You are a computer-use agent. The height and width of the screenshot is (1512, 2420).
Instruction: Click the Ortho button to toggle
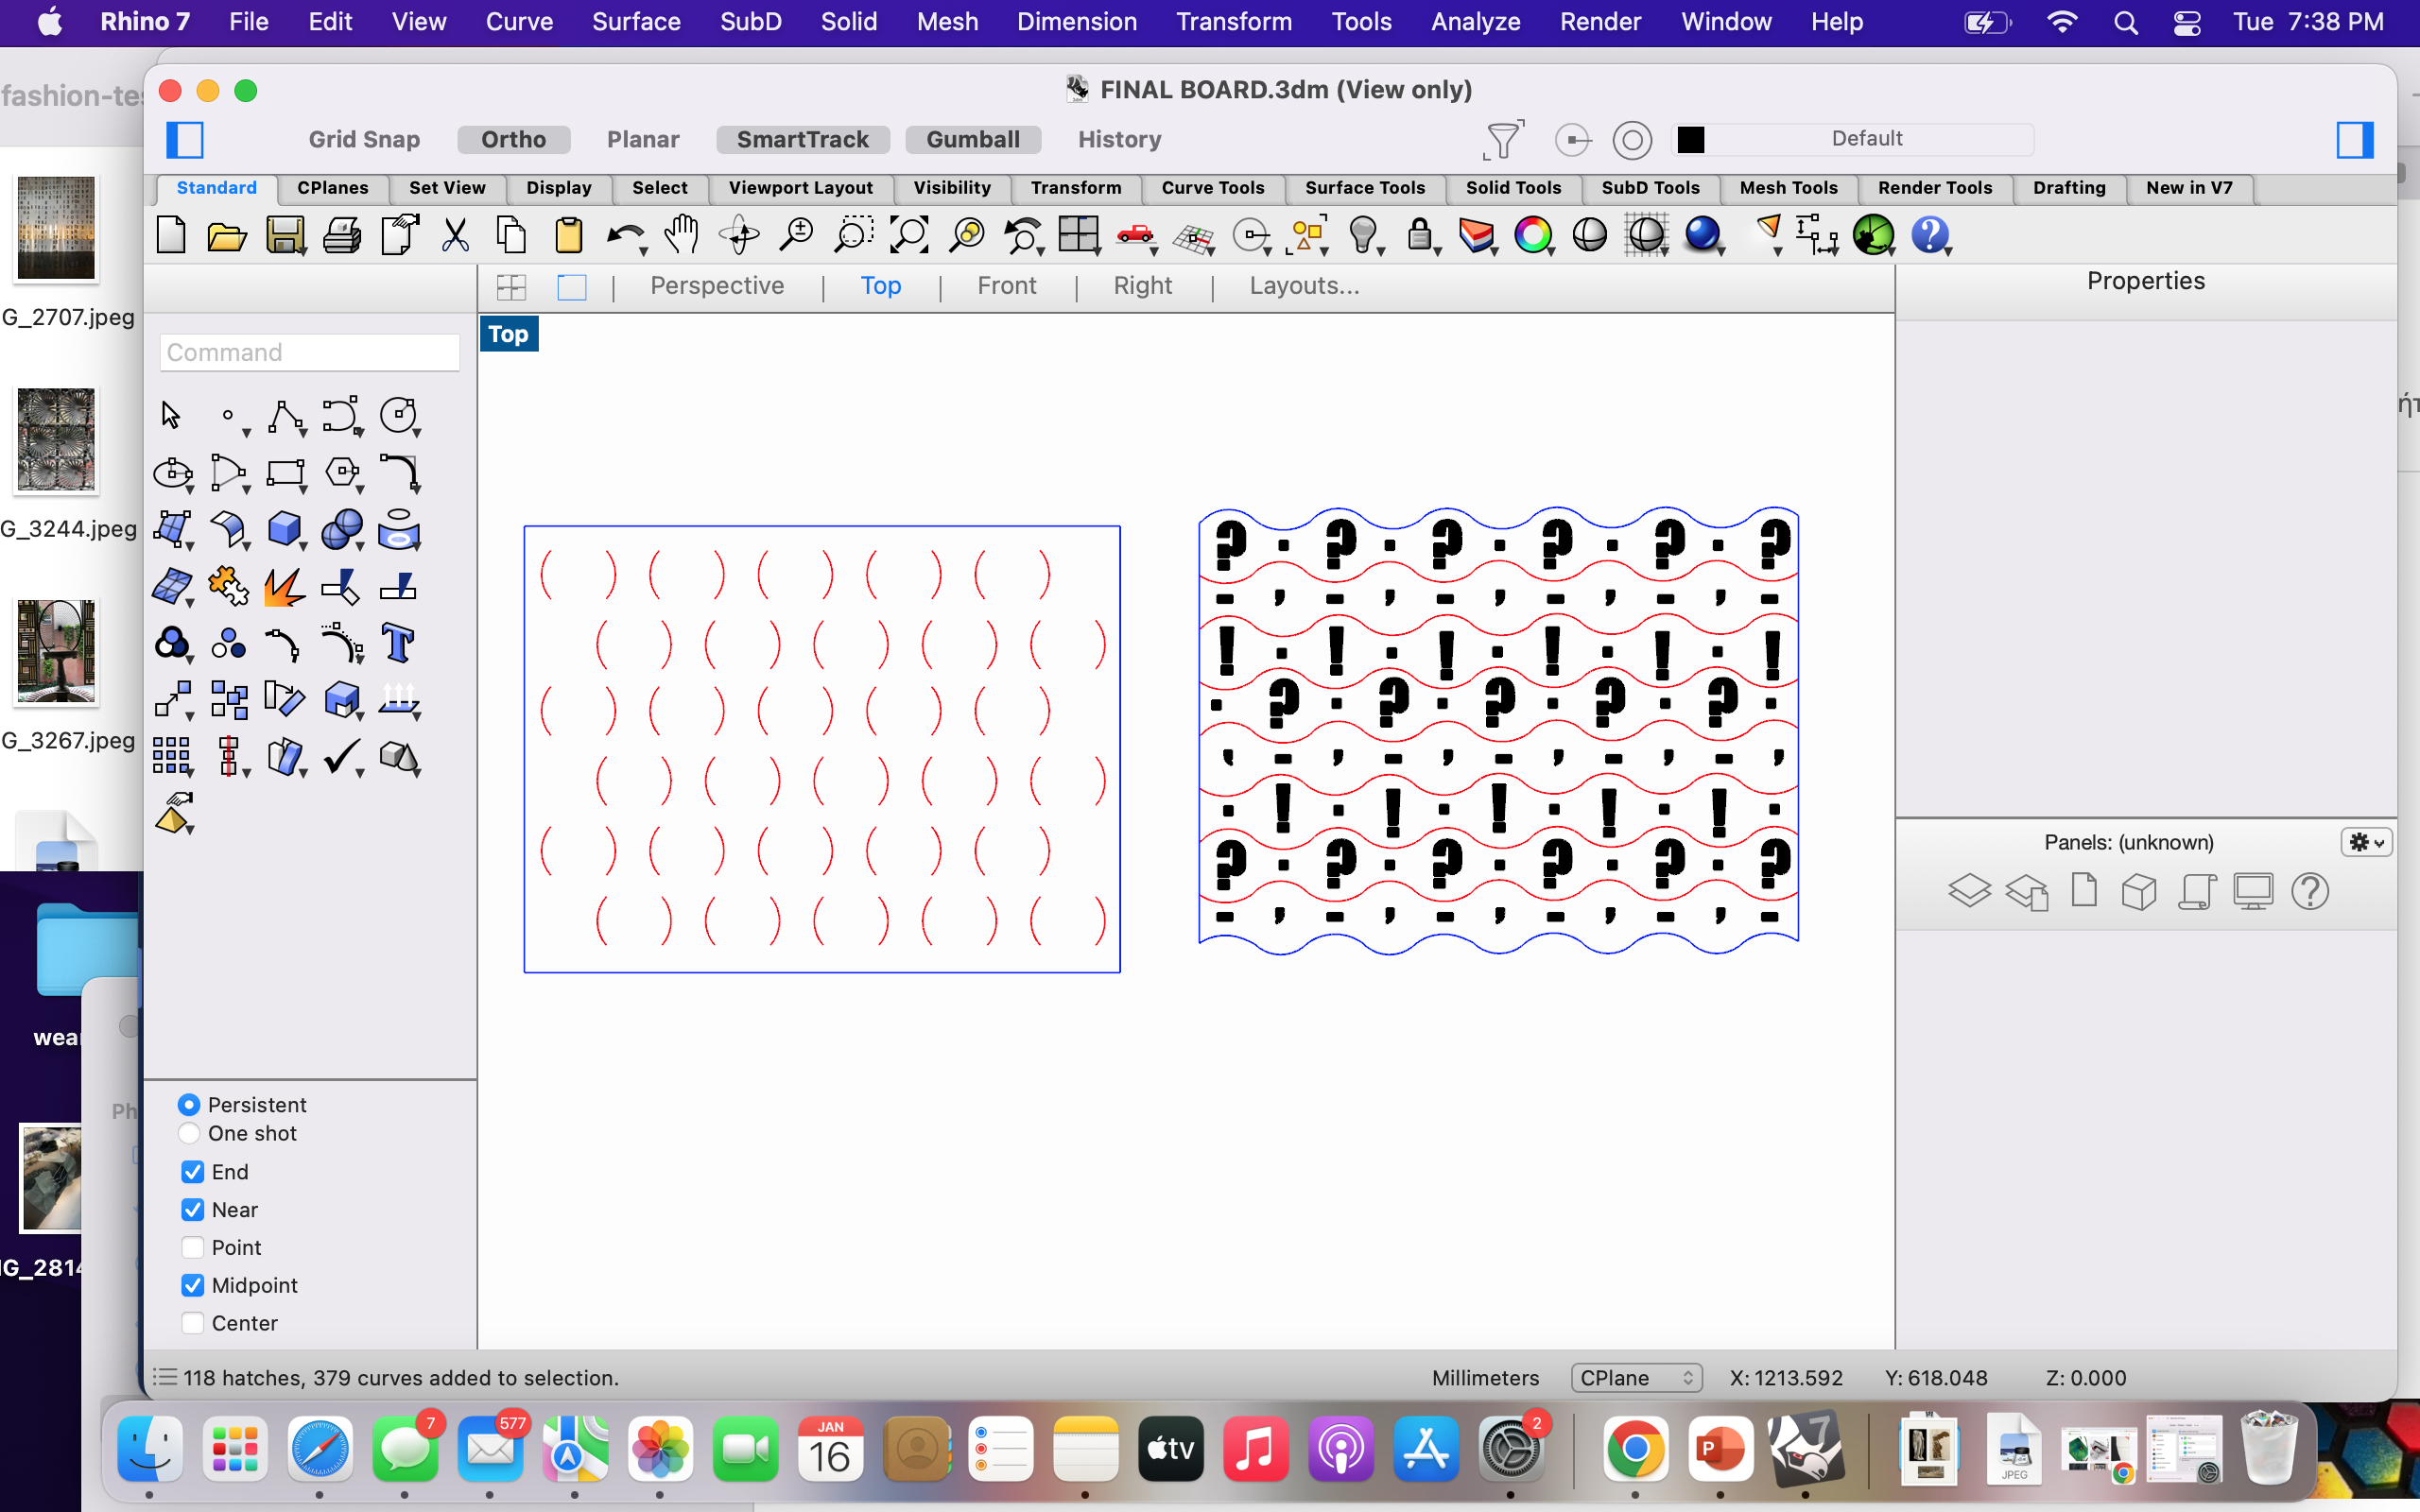click(x=514, y=138)
